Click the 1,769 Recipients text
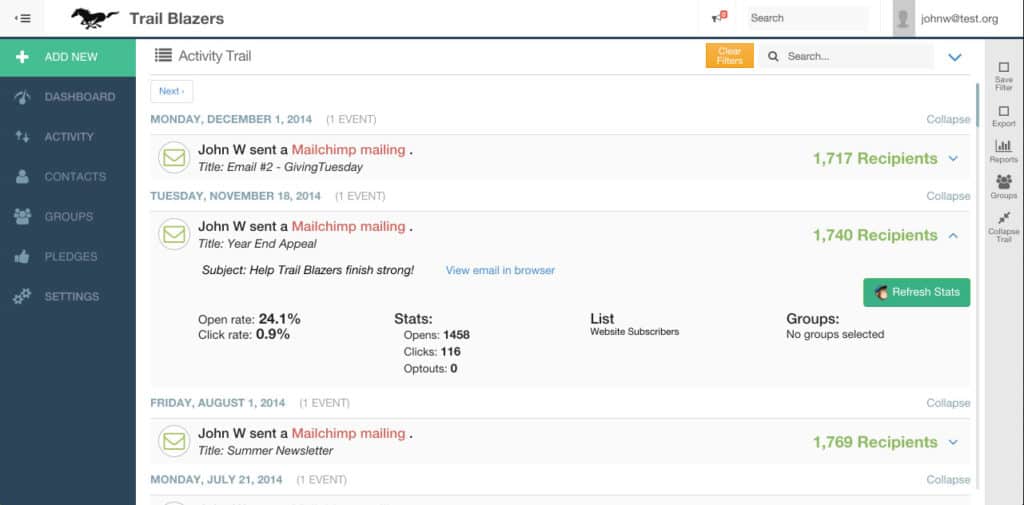The width and height of the screenshot is (1024, 505). (875, 442)
